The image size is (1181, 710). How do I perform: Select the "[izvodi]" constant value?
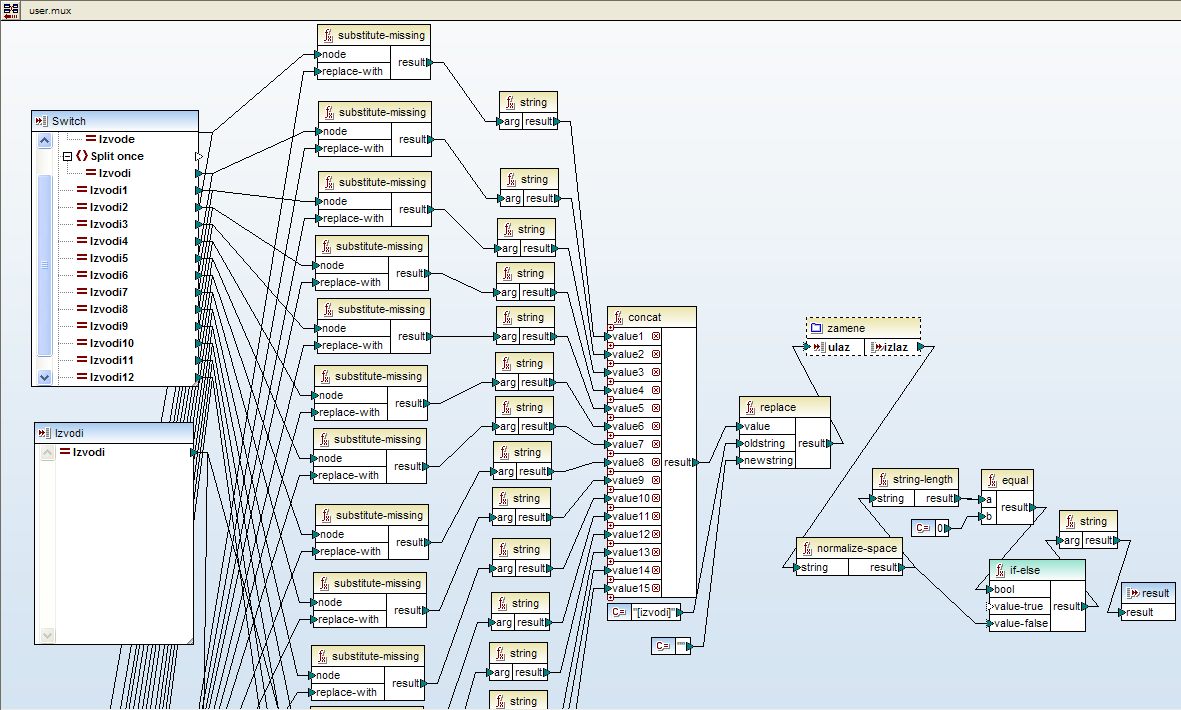point(655,612)
